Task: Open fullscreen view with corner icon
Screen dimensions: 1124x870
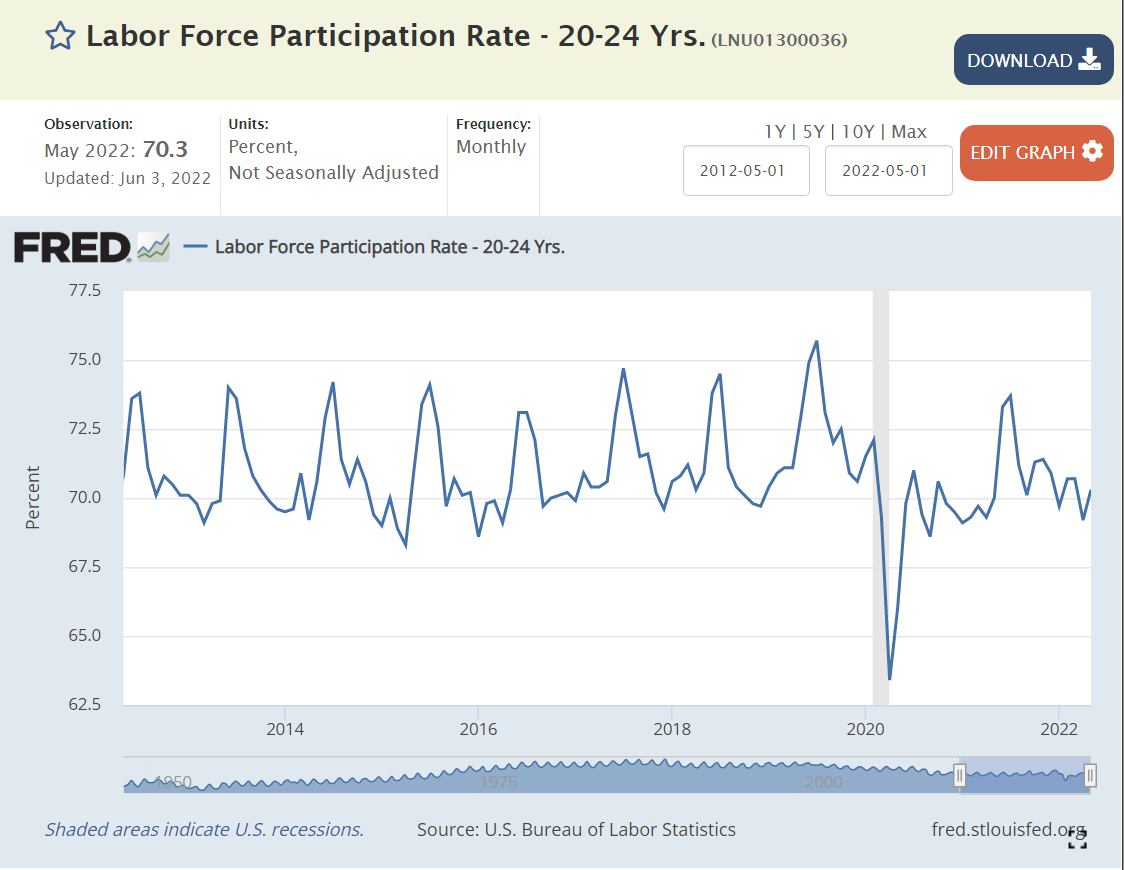Action: (1077, 839)
